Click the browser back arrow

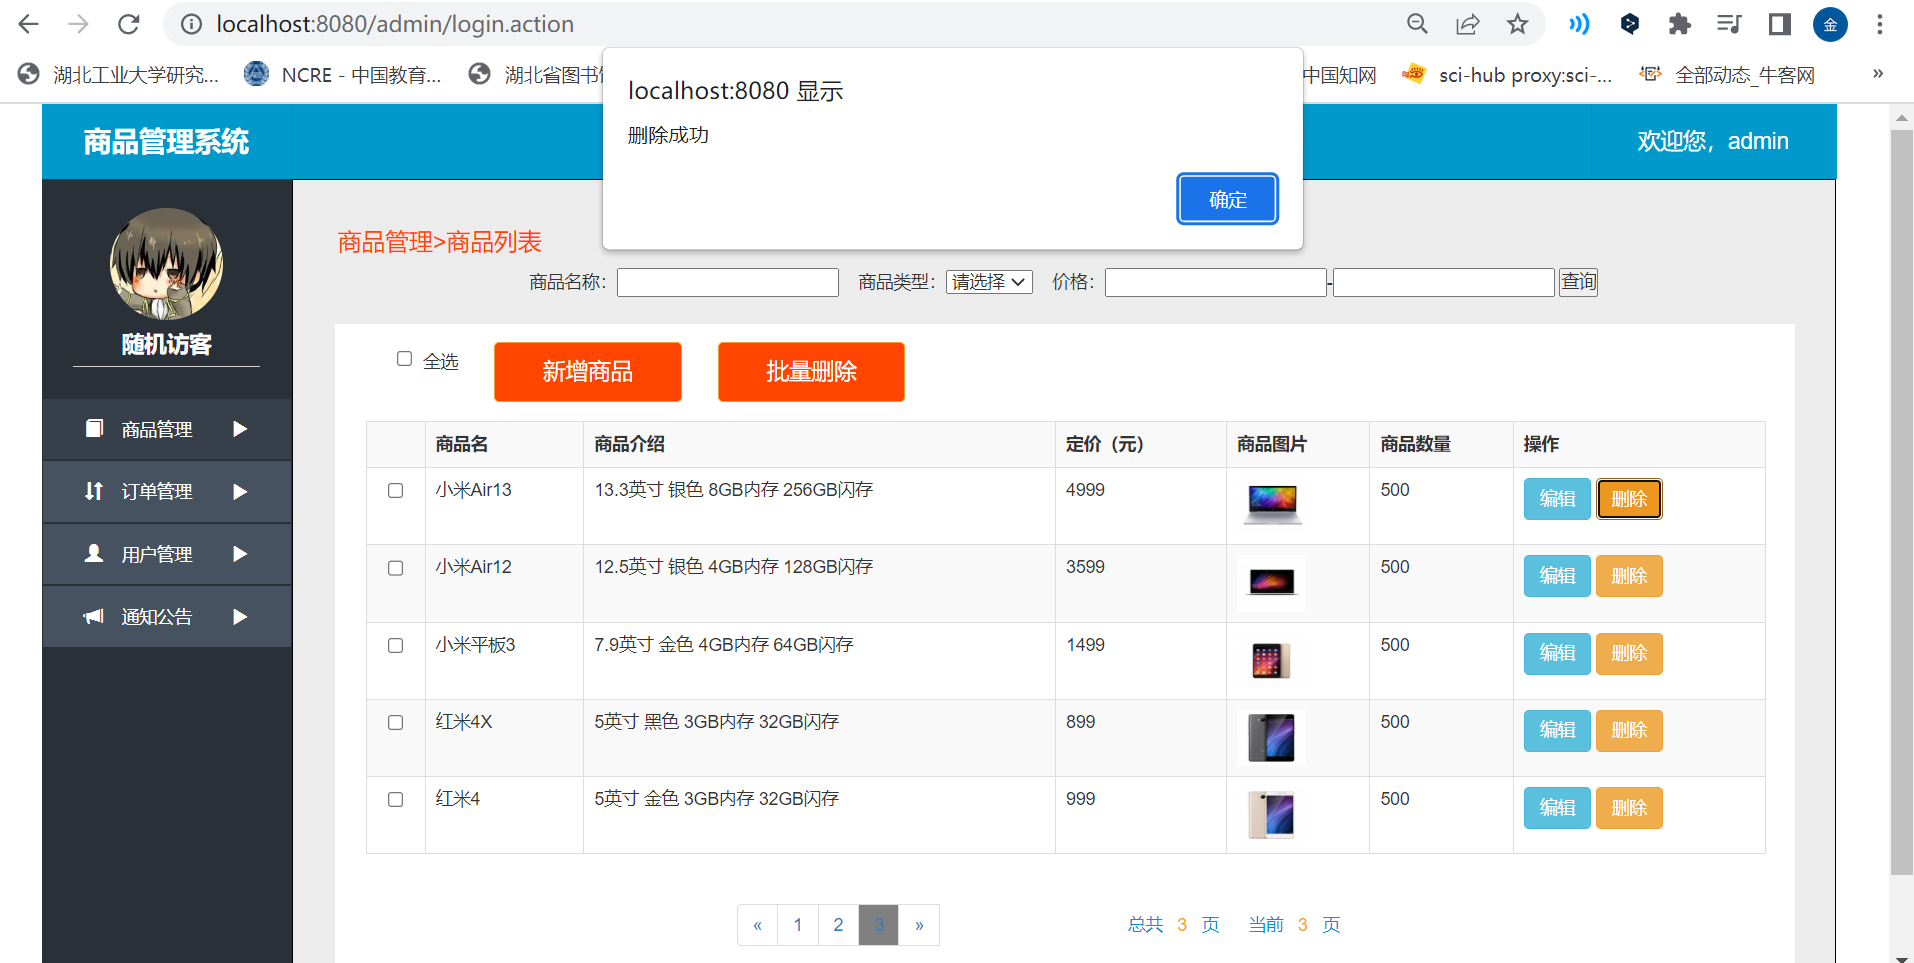tap(29, 24)
